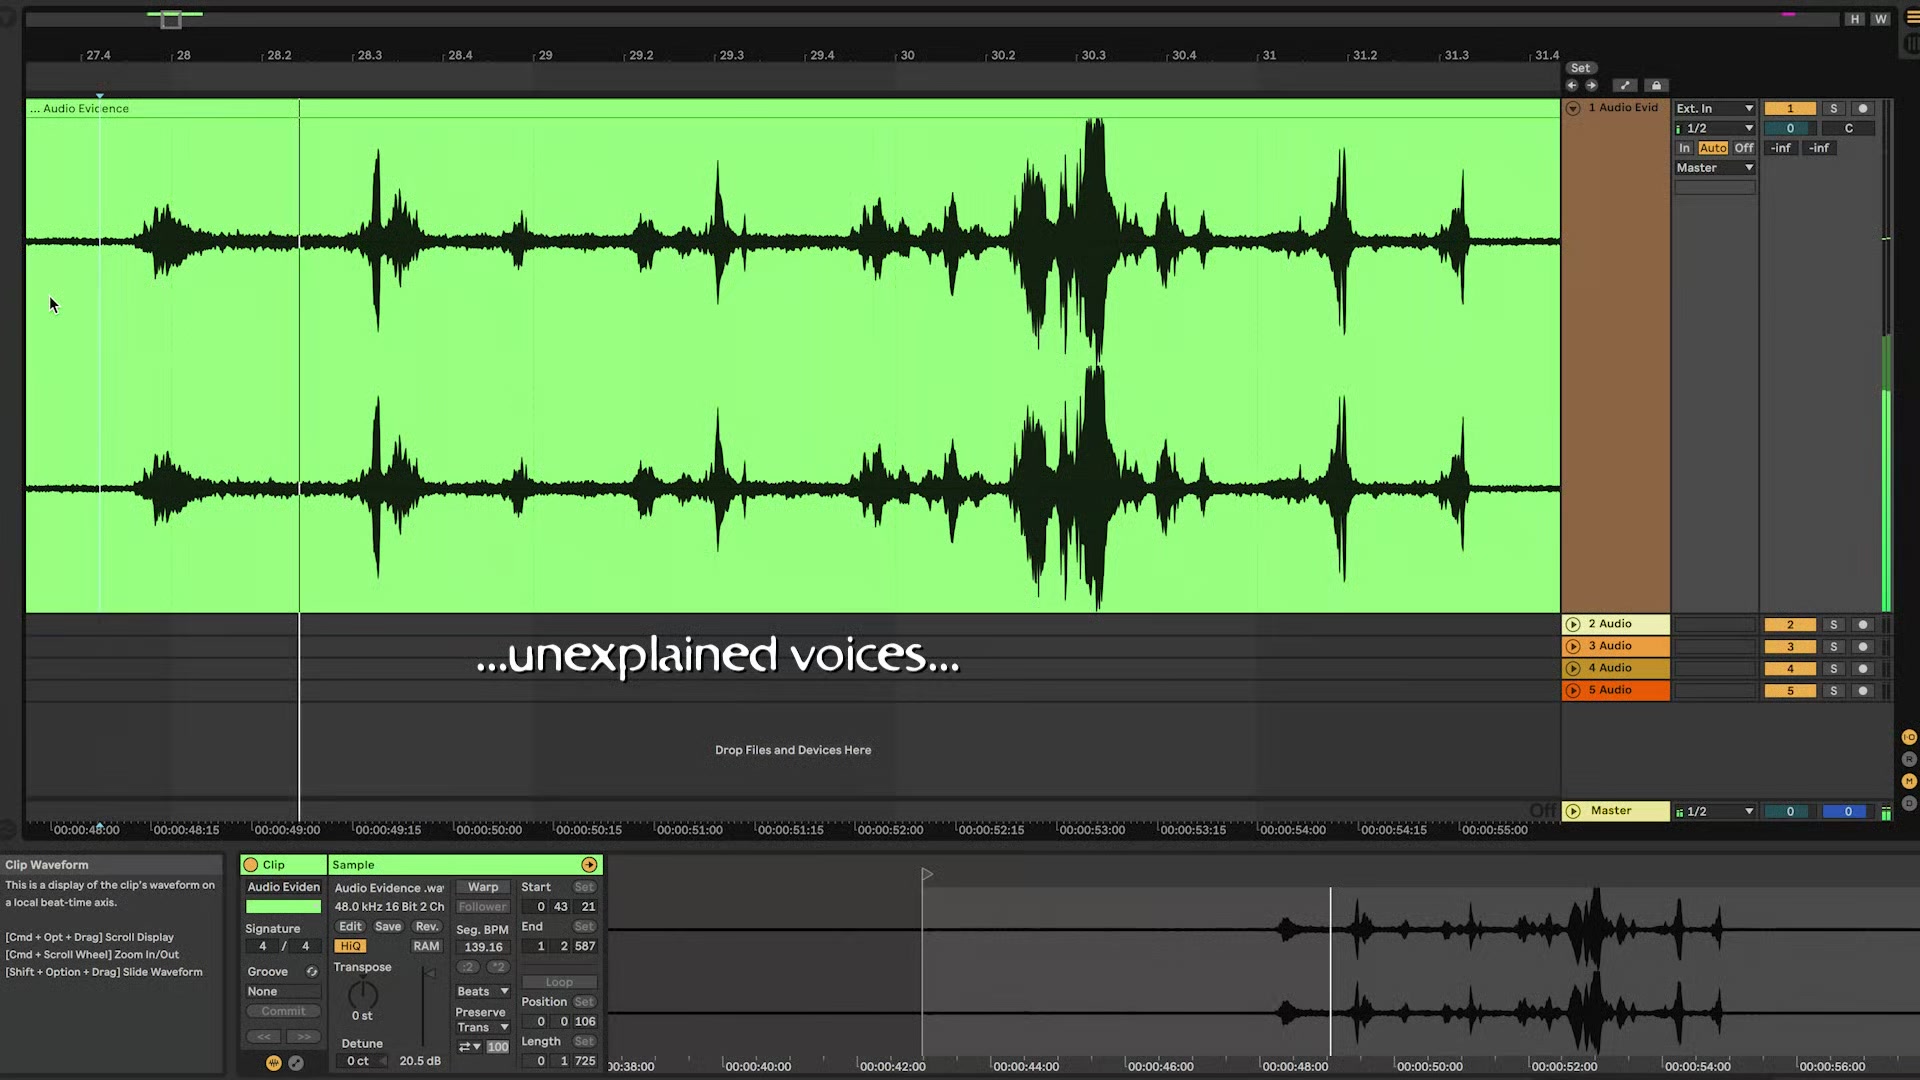Click the Set locator button

[x=1580, y=68]
